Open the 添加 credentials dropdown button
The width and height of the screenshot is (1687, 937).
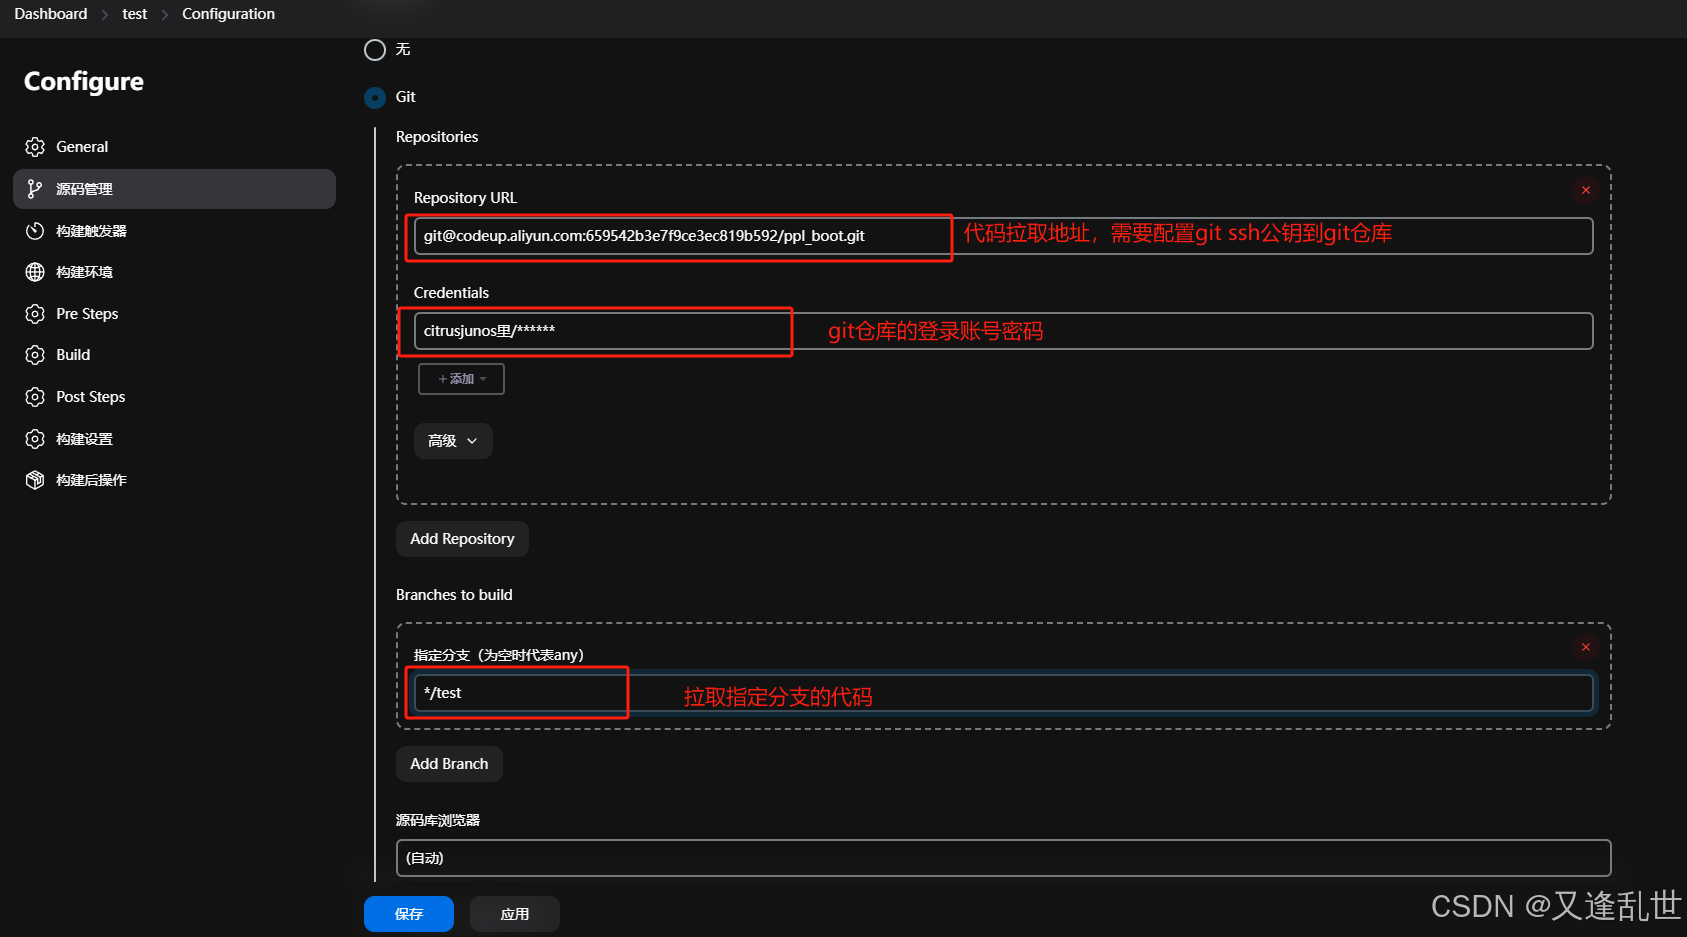tap(461, 379)
